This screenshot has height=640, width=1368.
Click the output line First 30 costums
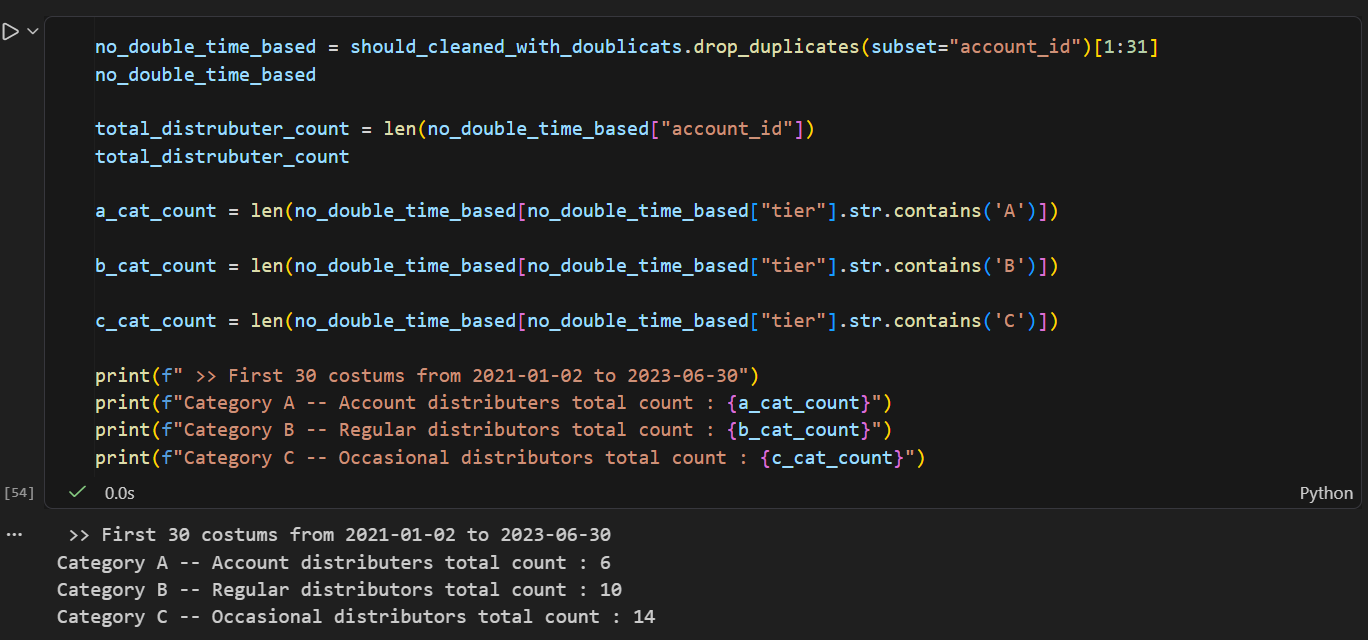340,535
